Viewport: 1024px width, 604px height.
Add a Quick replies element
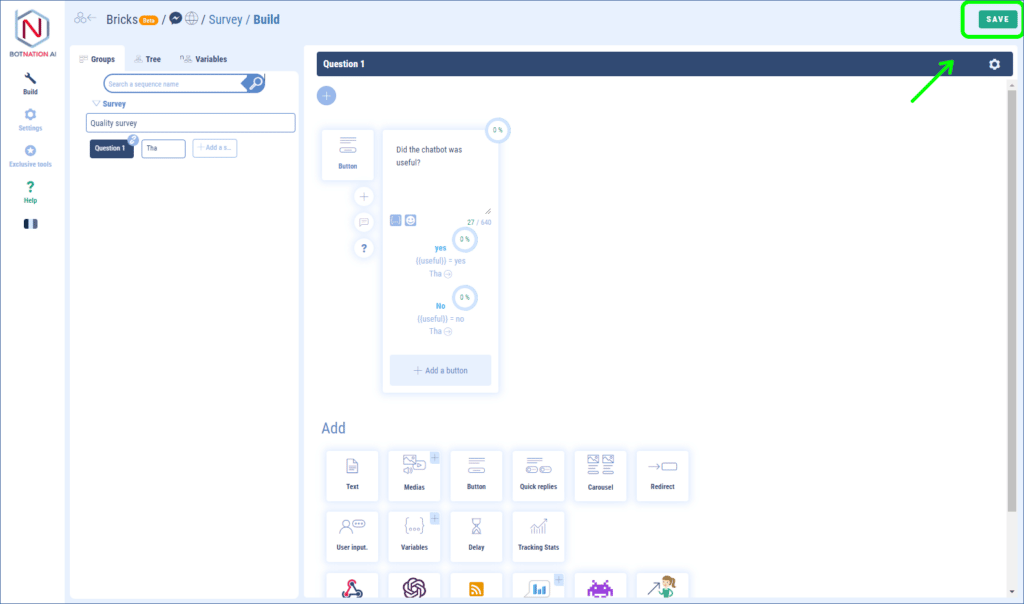pos(538,475)
